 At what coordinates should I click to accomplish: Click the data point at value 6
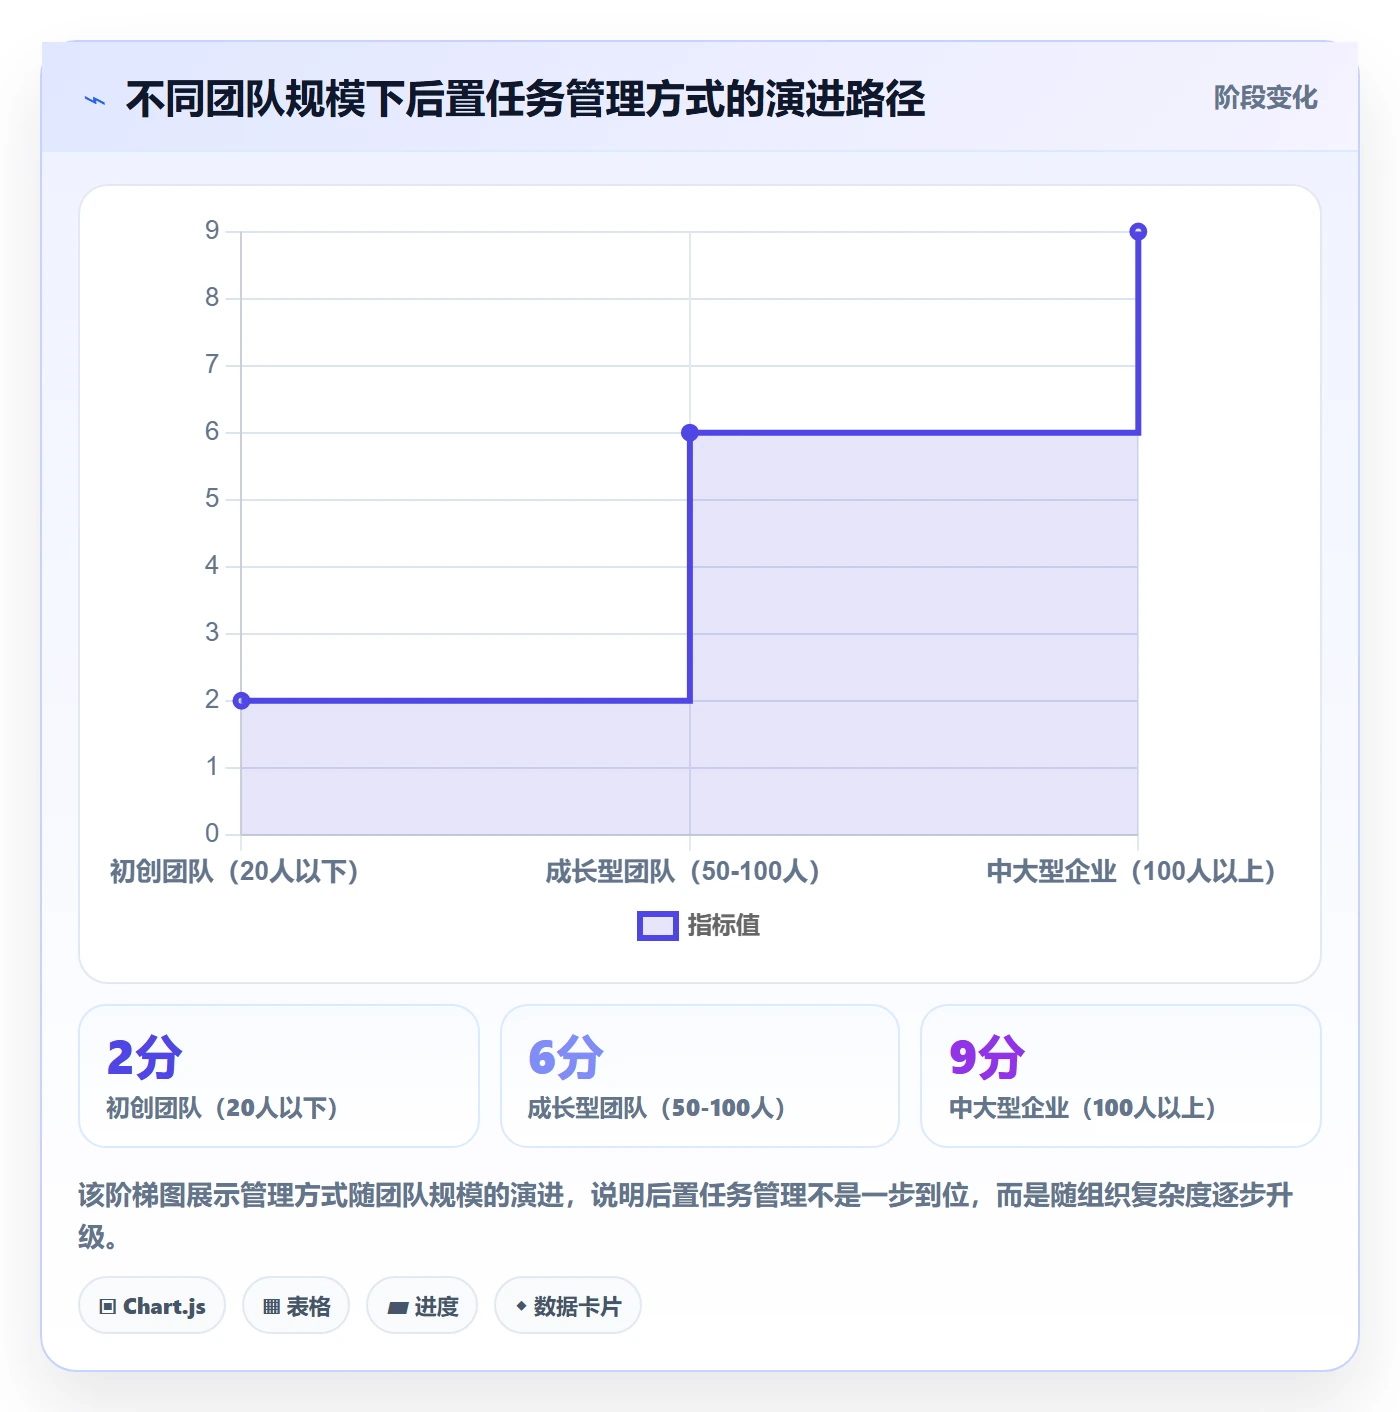690,433
